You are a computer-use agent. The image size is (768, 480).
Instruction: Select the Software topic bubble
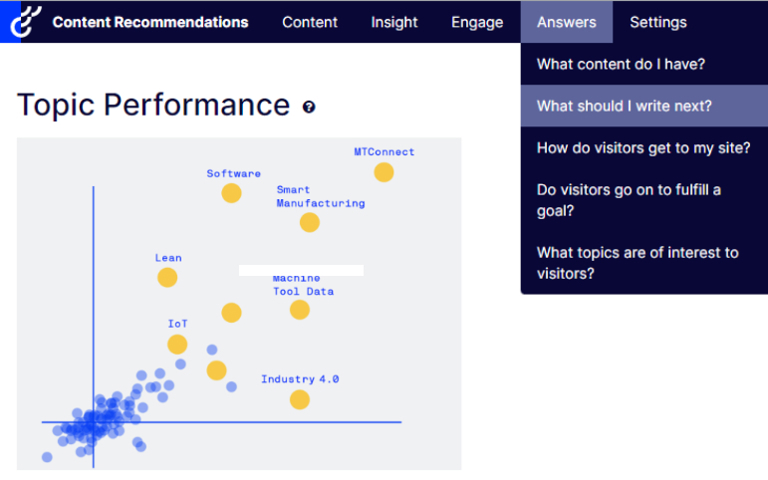tap(231, 193)
